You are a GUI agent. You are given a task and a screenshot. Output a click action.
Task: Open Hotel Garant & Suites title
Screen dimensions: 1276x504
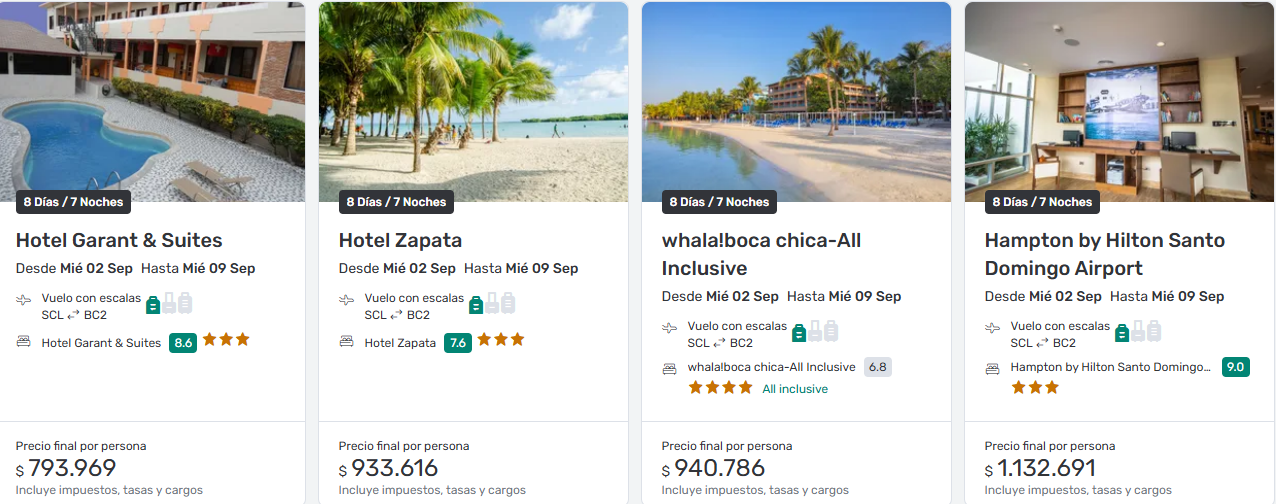tap(119, 240)
